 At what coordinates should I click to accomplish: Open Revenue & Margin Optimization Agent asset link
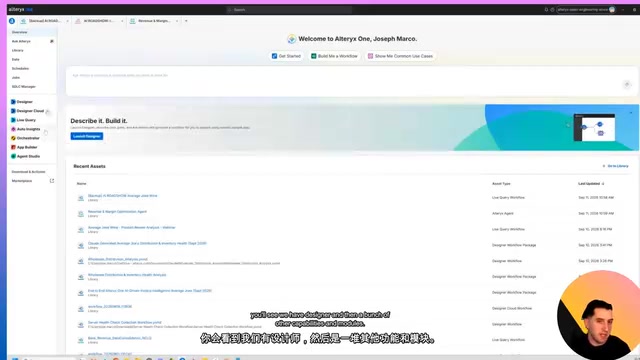(117, 211)
